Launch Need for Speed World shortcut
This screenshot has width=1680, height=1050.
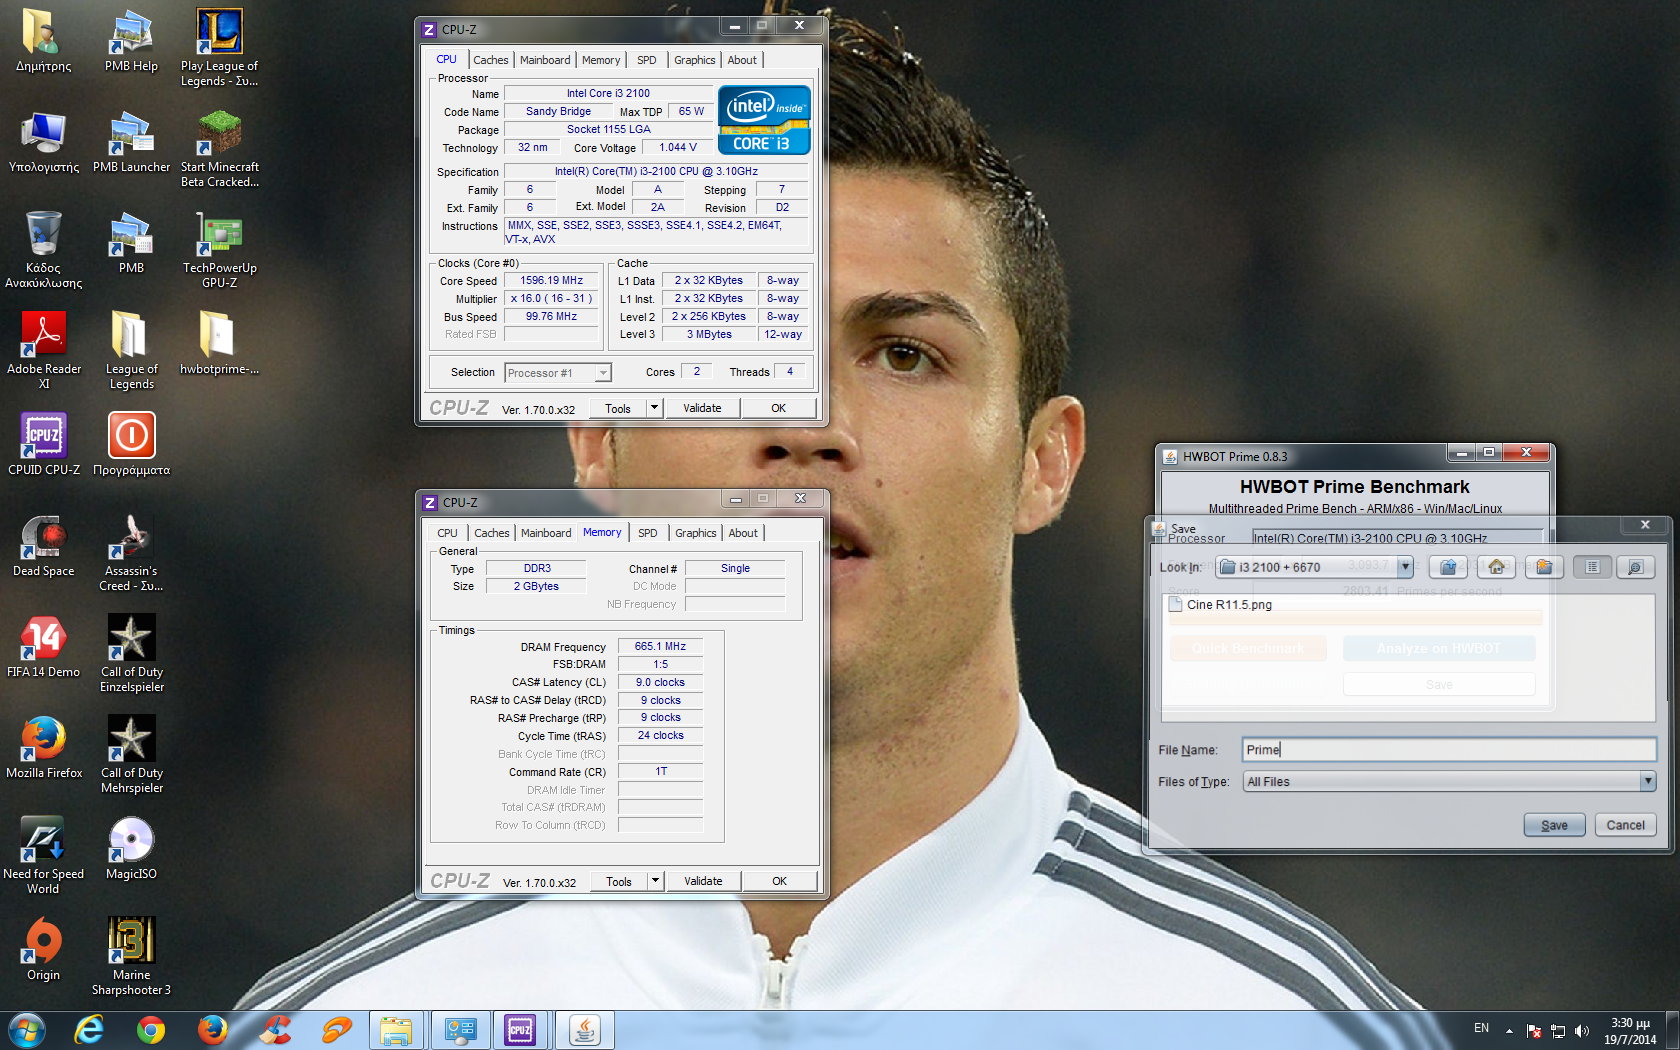[x=44, y=856]
